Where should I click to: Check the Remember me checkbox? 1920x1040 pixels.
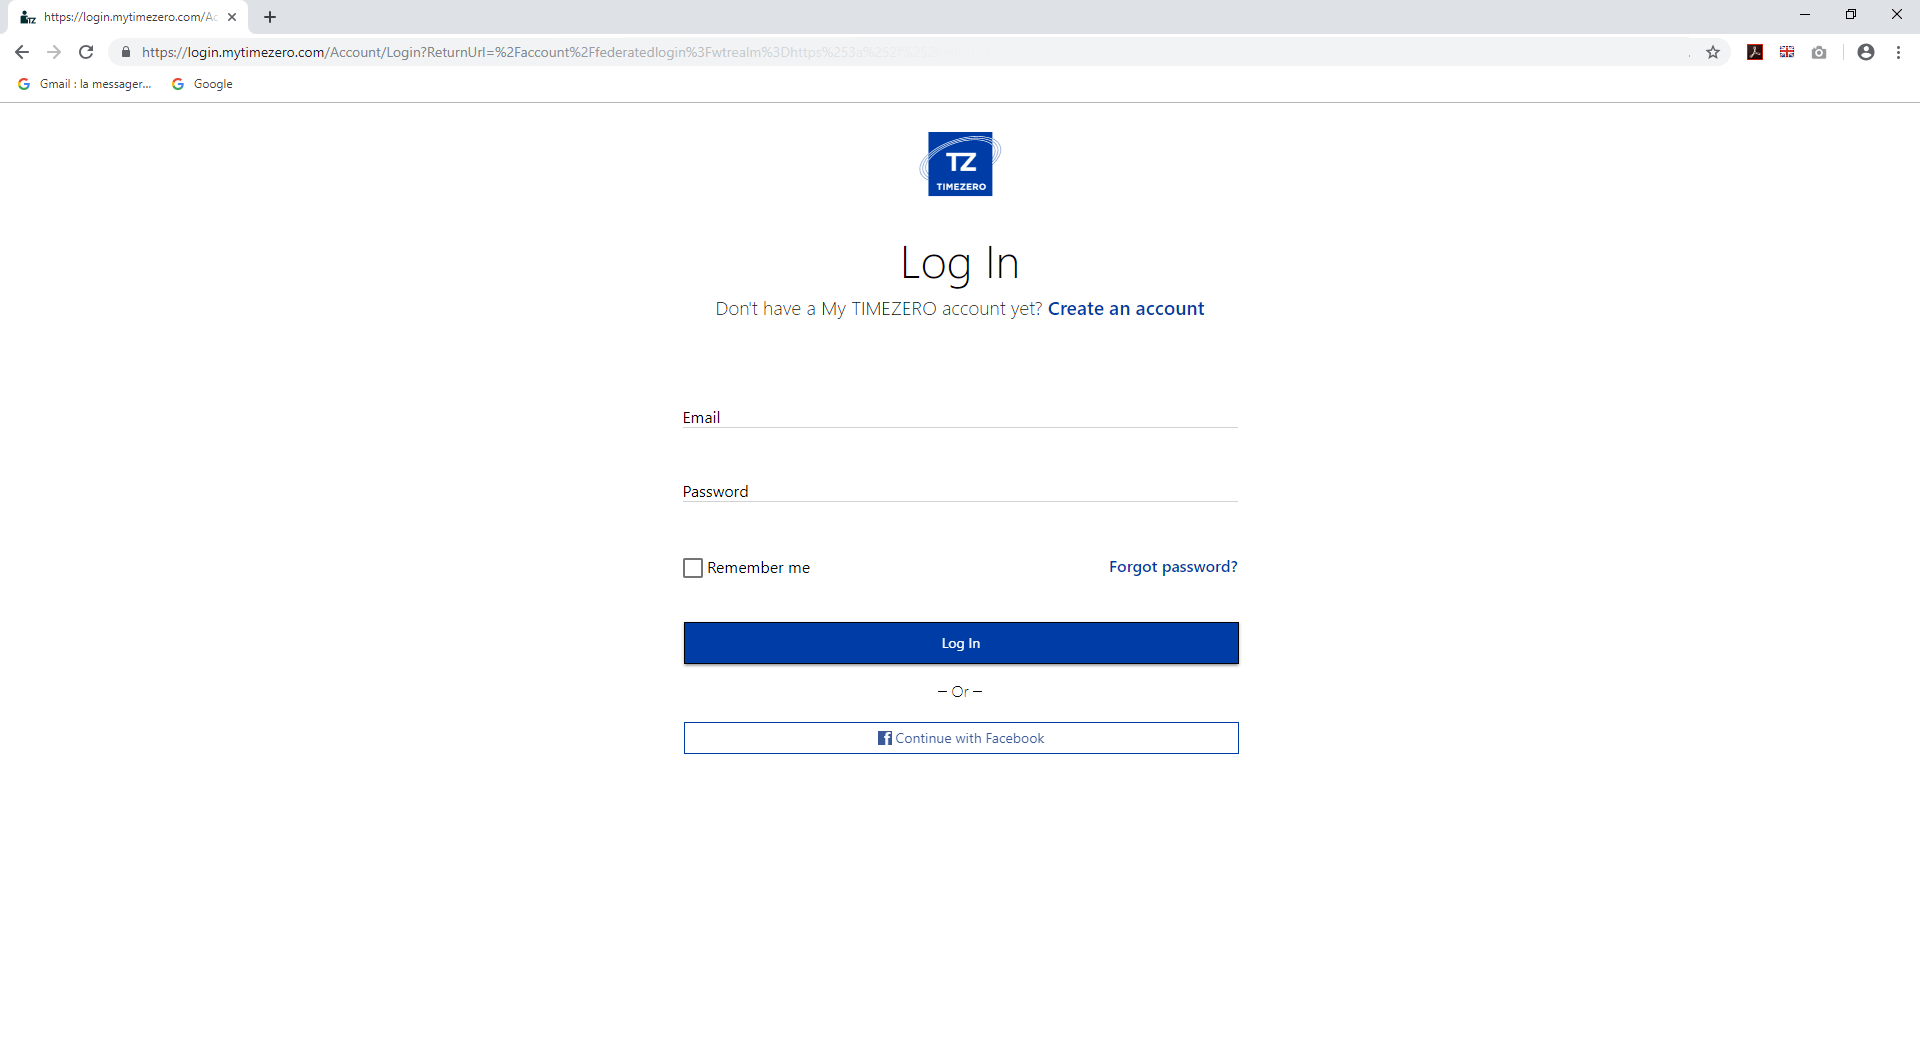point(693,568)
